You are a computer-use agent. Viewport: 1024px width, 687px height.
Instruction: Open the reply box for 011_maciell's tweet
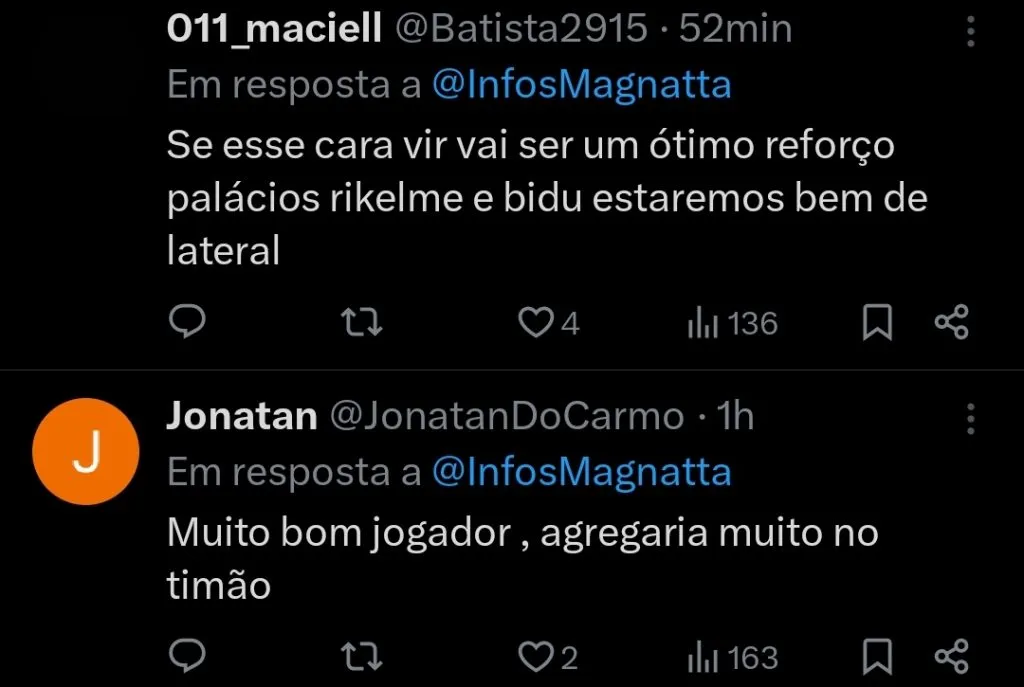pyautogui.click(x=188, y=322)
